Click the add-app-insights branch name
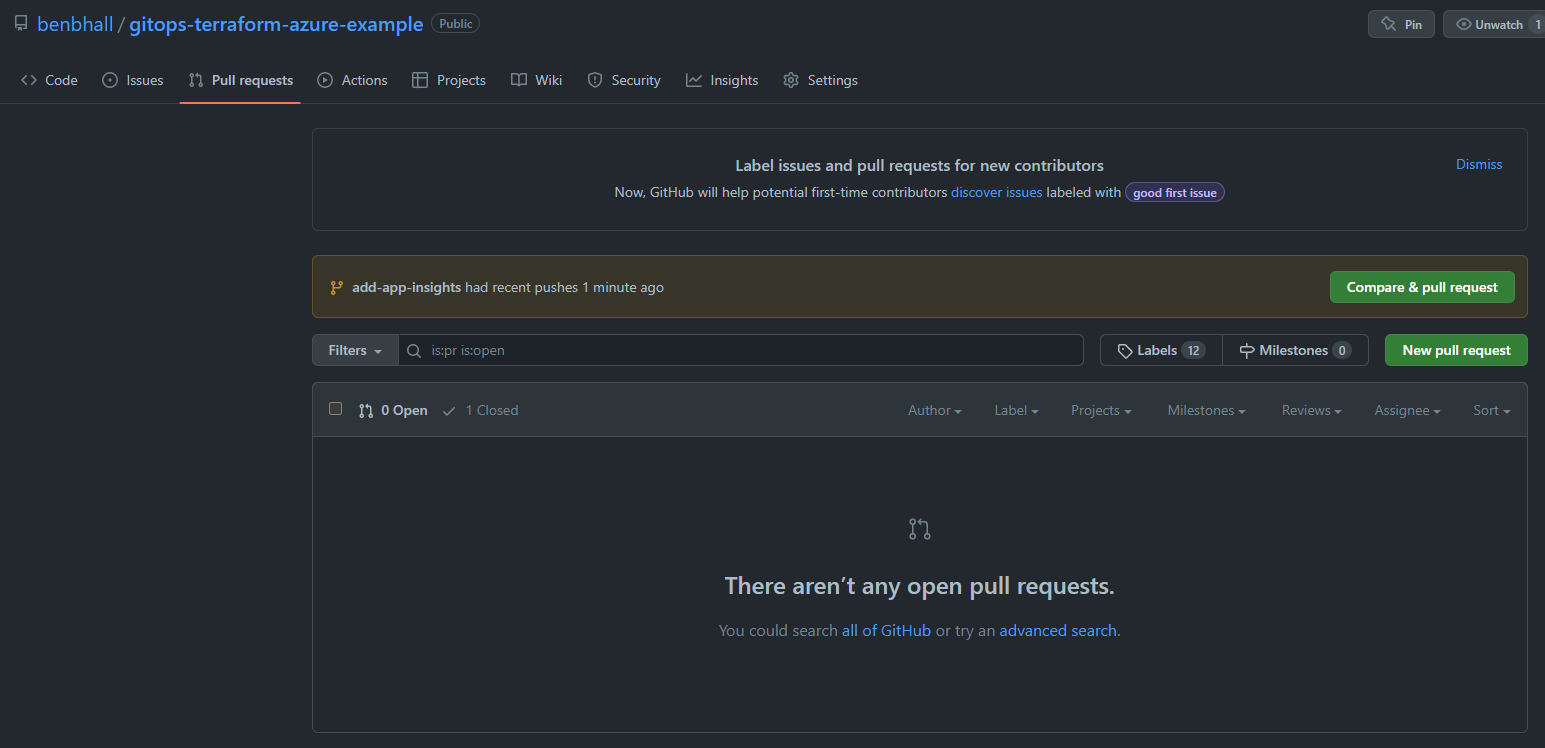The image size is (1545, 748). click(x=406, y=287)
